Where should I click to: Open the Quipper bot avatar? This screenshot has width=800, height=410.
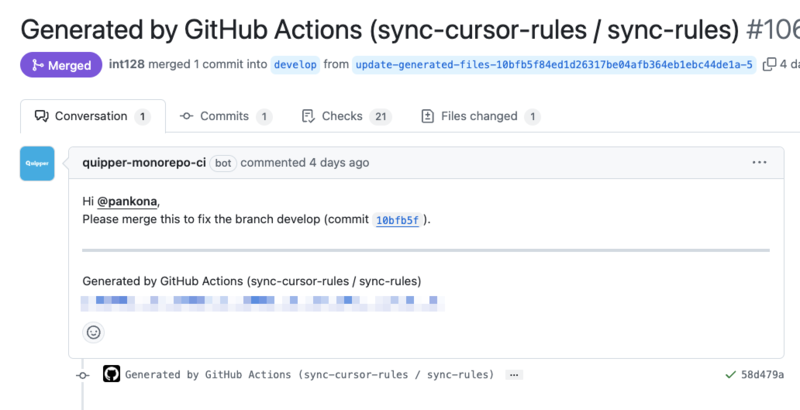(x=37, y=164)
